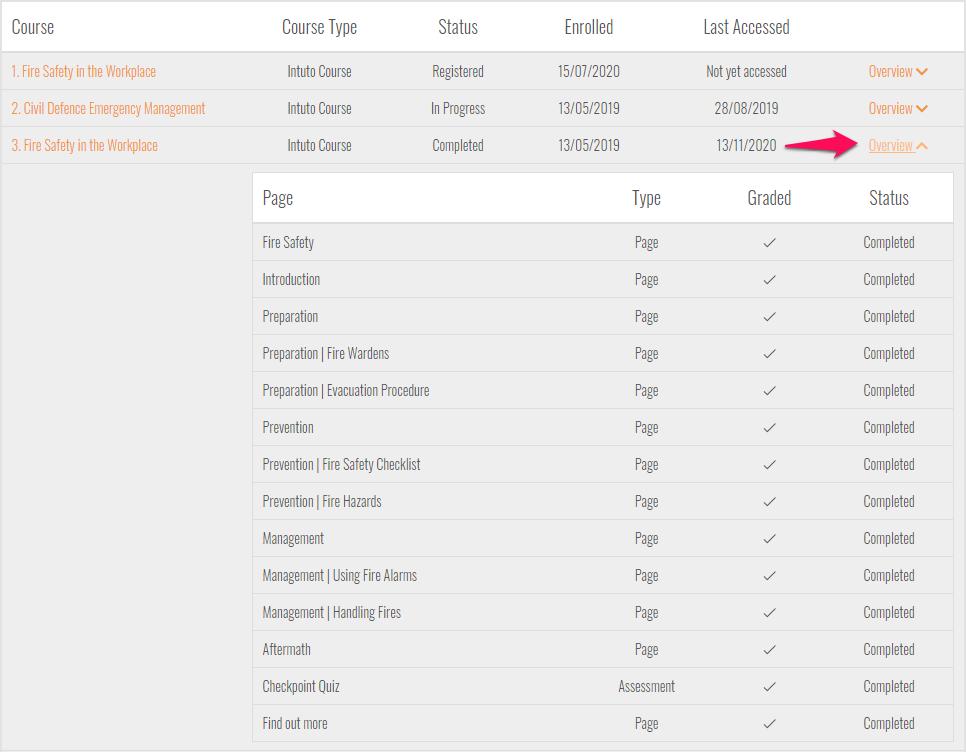Expand Overview for Civil Defence Emergency Management
This screenshot has width=966, height=752.
coord(897,109)
